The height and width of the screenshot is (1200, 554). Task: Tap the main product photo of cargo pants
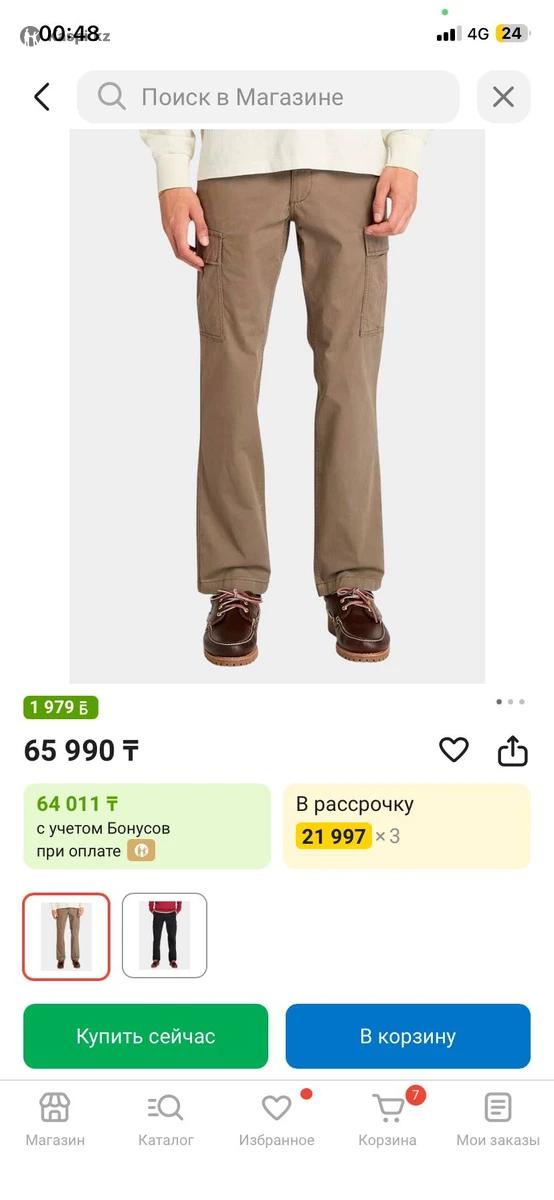coord(277,406)
